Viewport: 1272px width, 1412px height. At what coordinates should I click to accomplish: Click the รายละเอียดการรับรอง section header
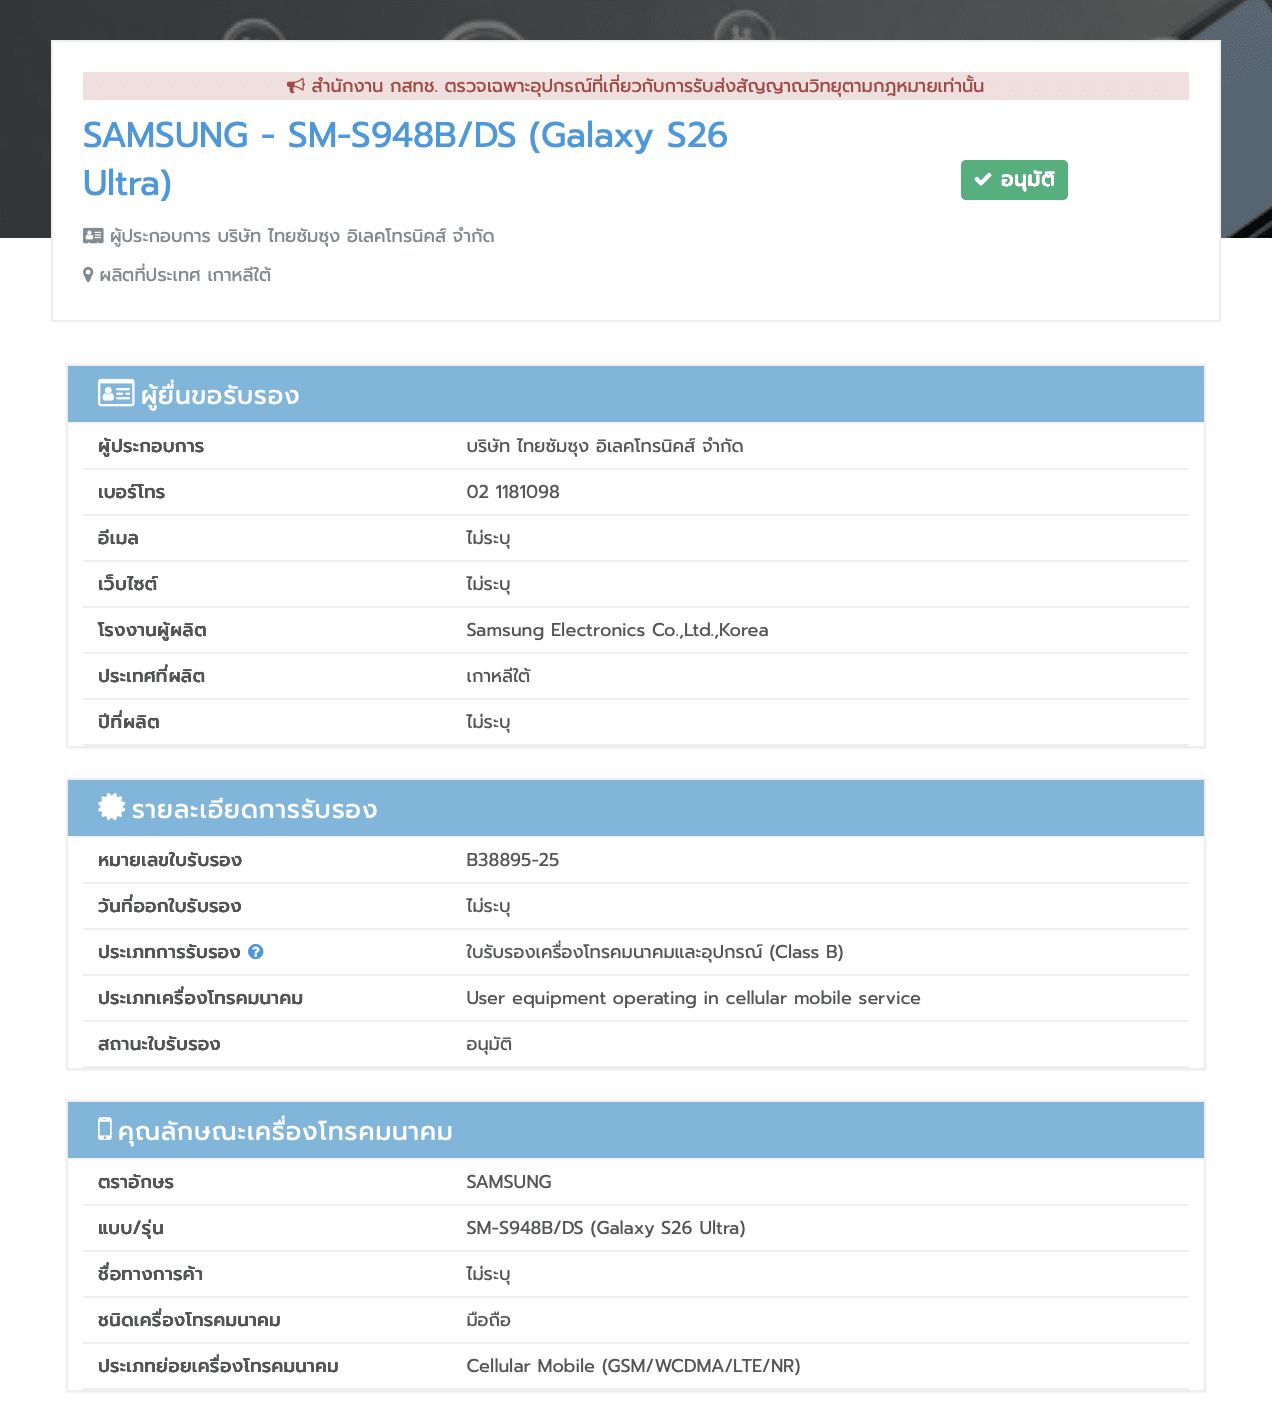[254, 809]
